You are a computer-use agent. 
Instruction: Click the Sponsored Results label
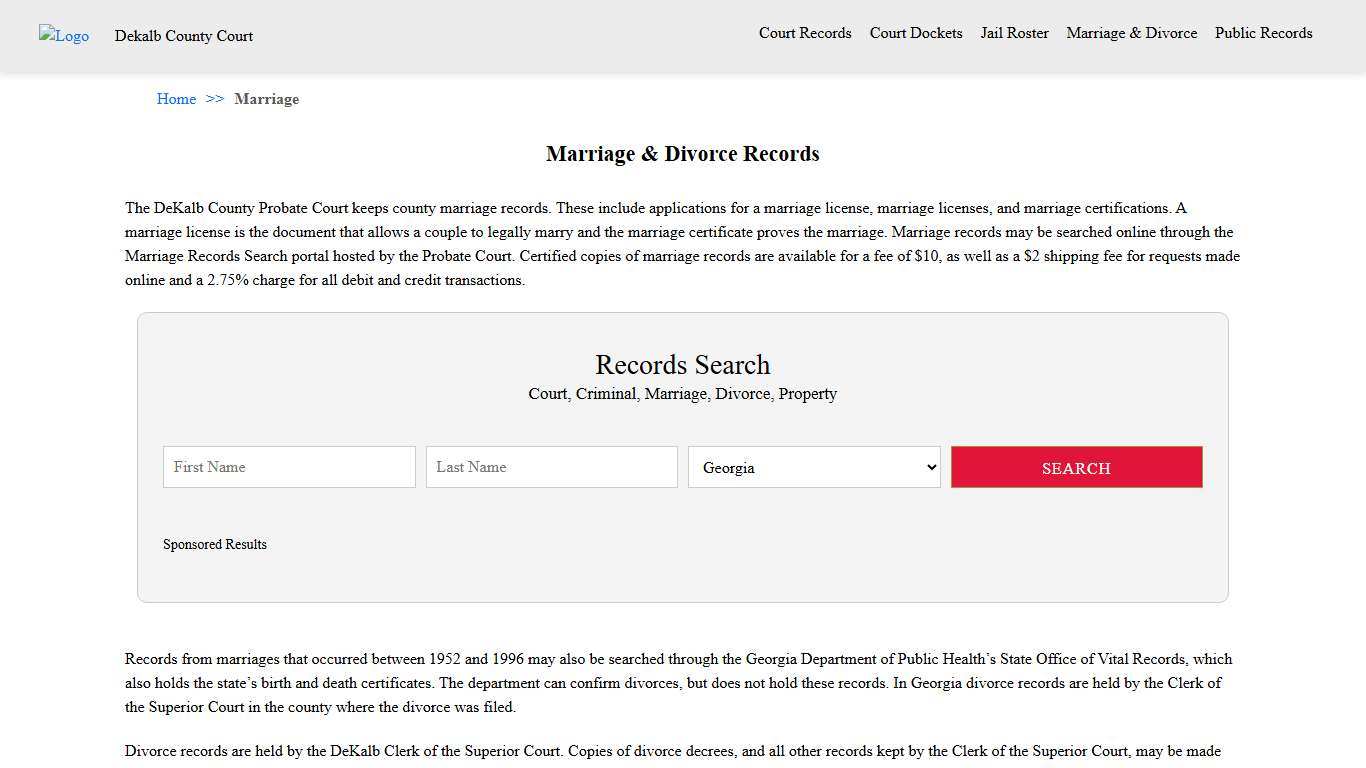click(x=215, y=544)
